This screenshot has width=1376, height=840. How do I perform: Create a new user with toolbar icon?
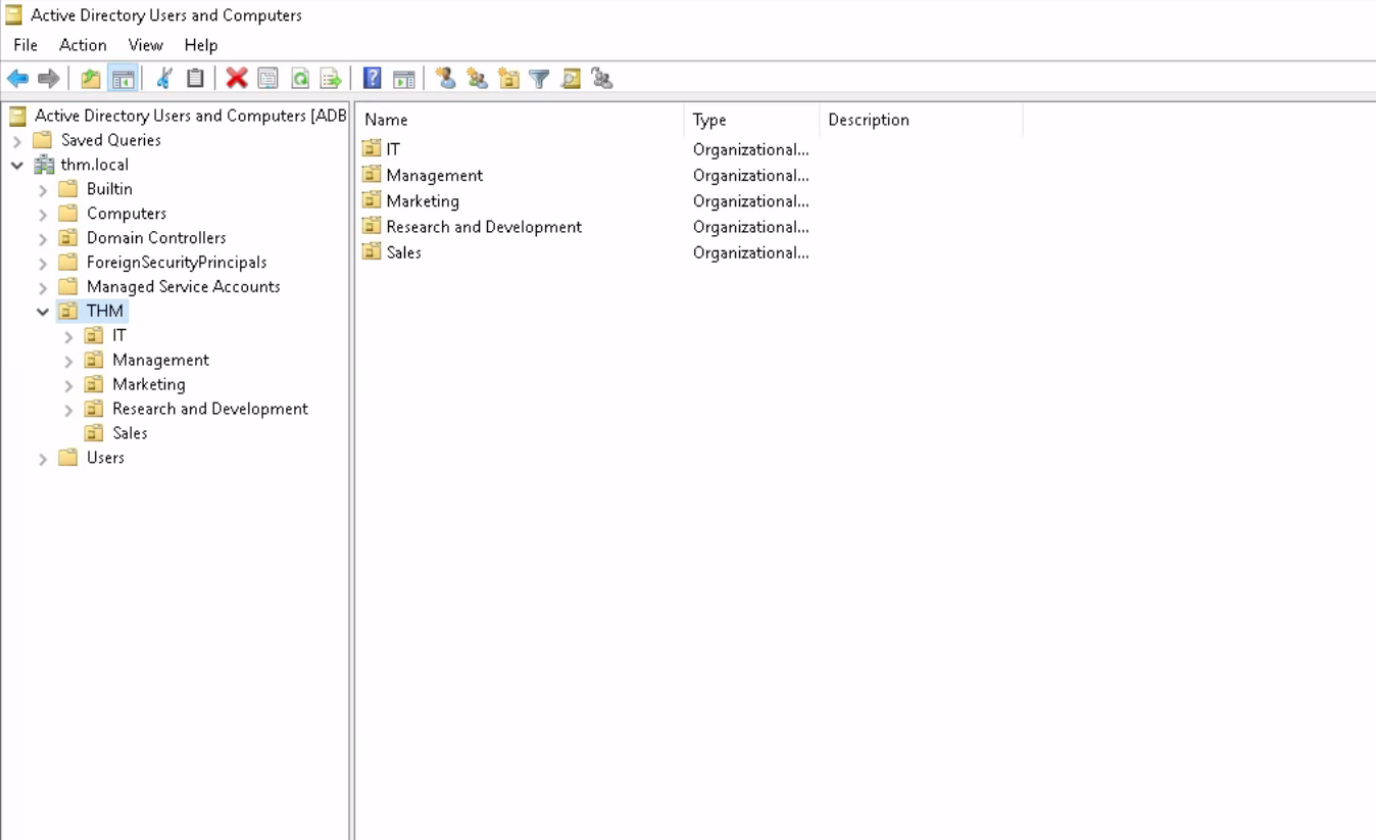pos(446,78)
